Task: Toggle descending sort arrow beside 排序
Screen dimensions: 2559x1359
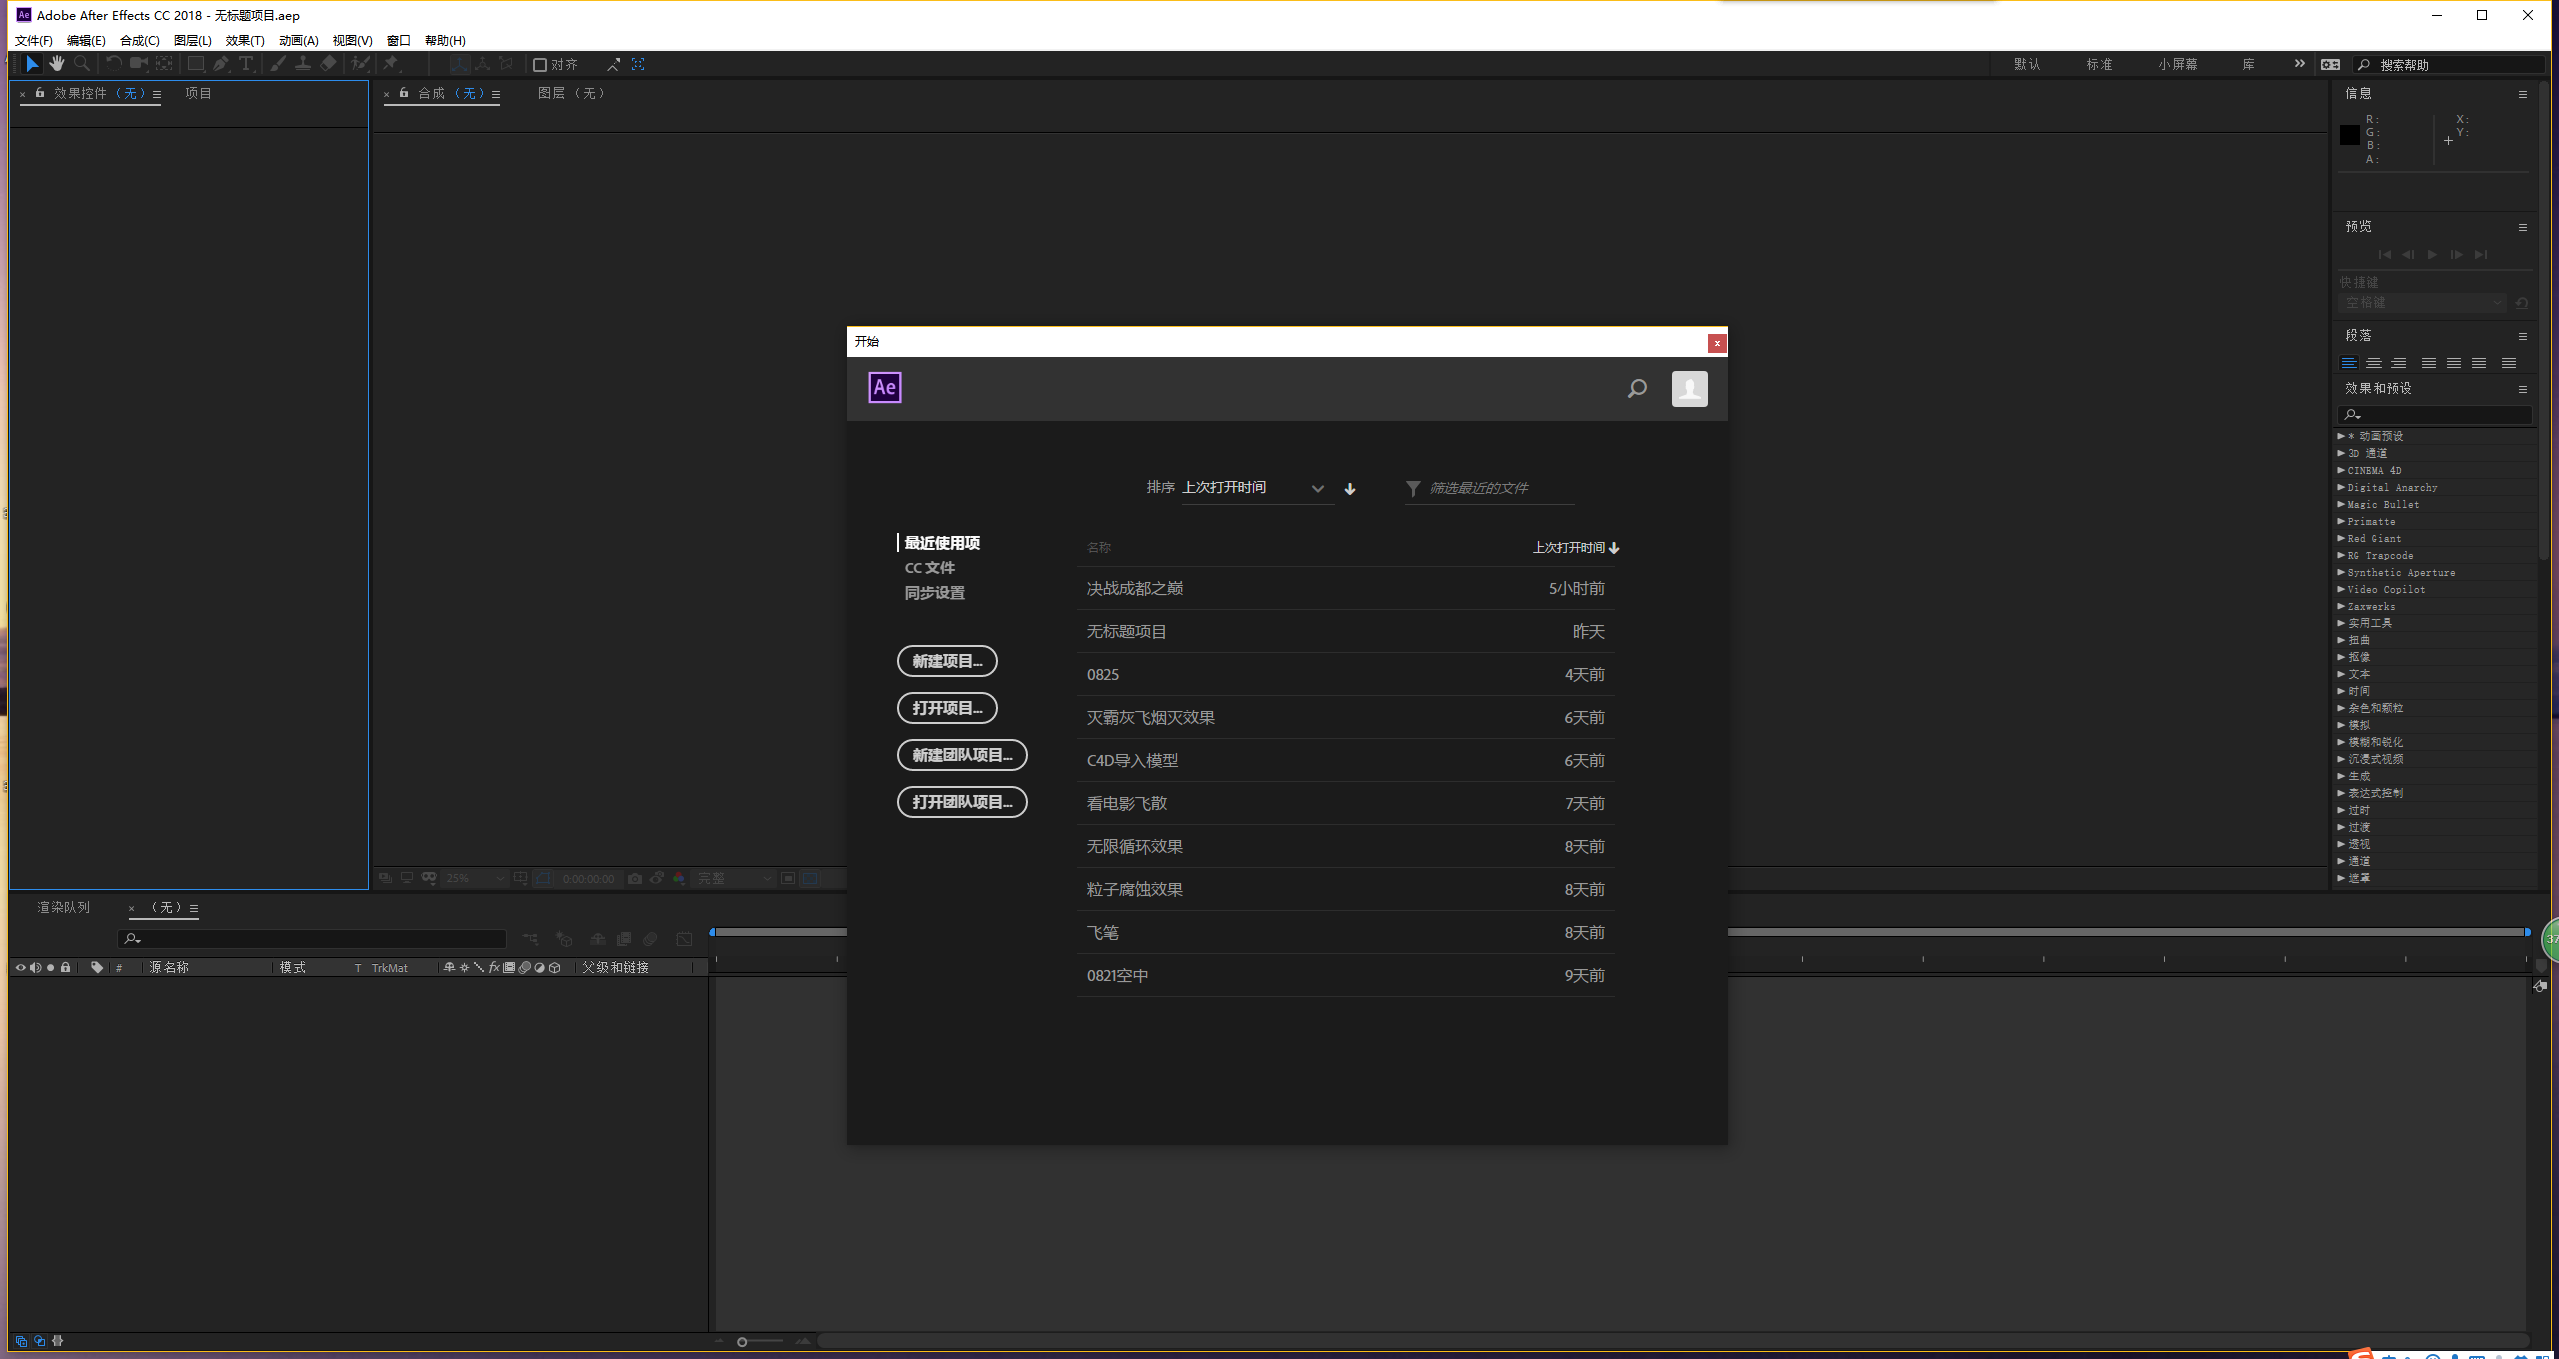Action: click(1350, 488)
